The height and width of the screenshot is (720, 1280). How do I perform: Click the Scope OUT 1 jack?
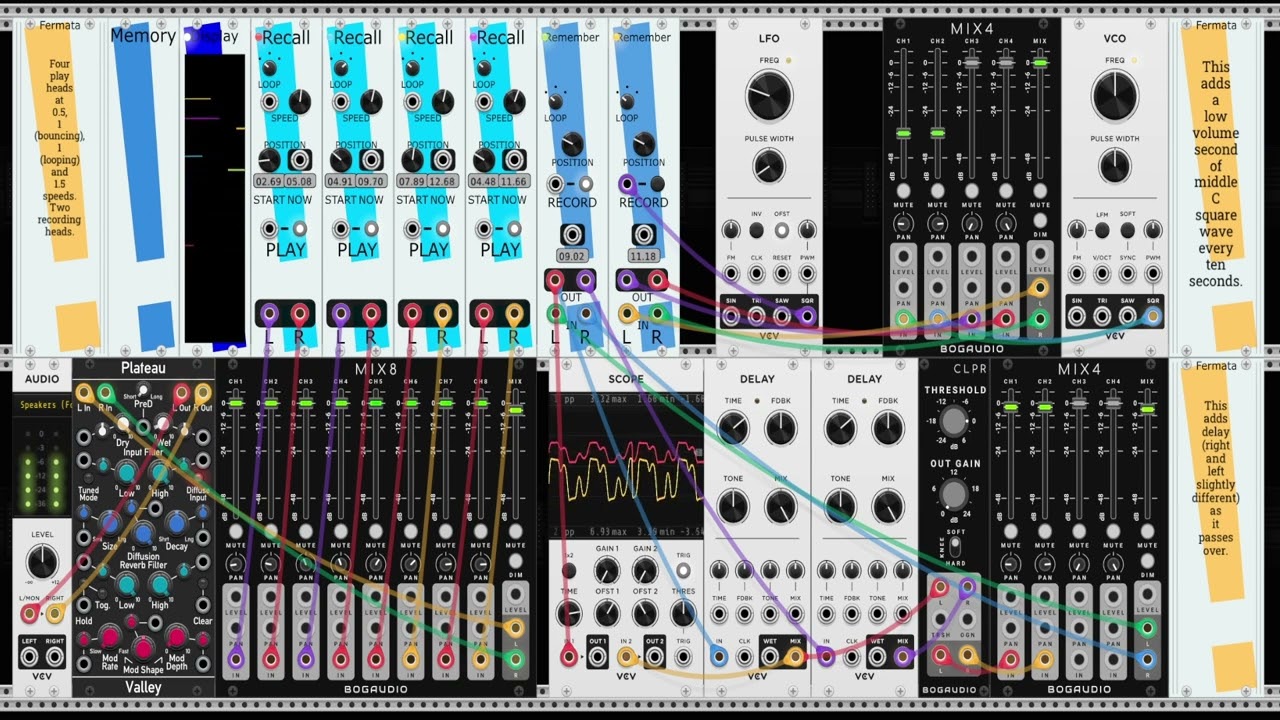pyautogui.click(x=597, y=656)
